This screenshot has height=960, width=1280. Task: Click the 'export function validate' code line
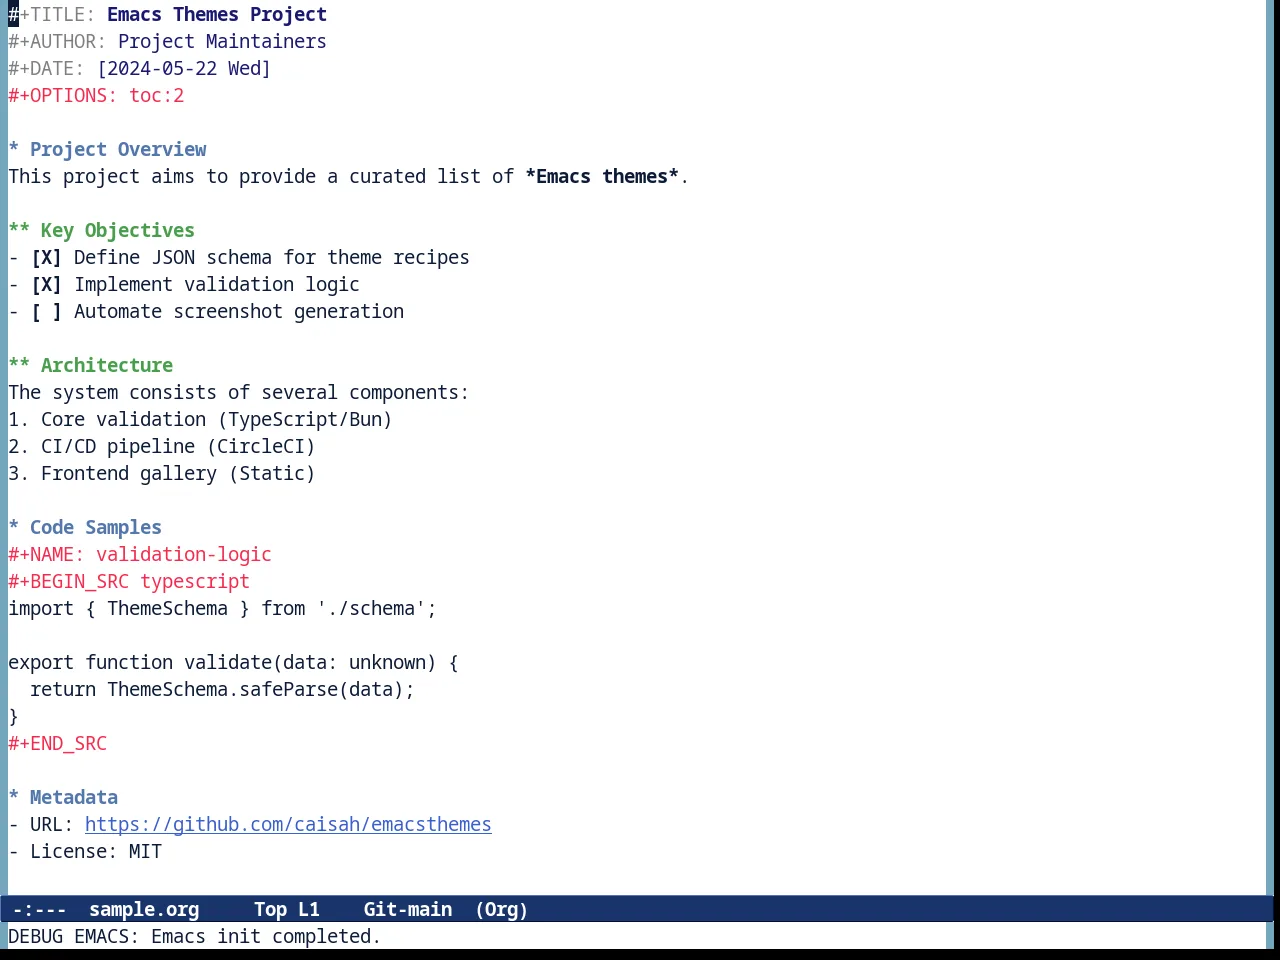coord(233,662)
